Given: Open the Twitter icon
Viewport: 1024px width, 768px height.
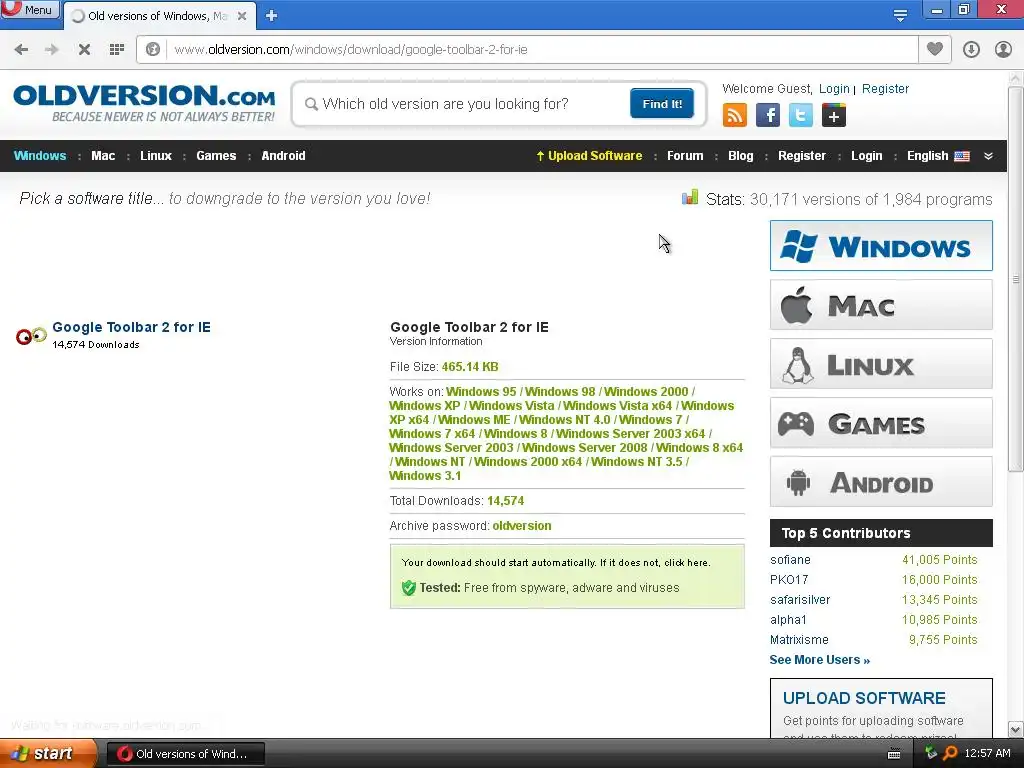Looking at the screenshot, I should click(800, 116).
